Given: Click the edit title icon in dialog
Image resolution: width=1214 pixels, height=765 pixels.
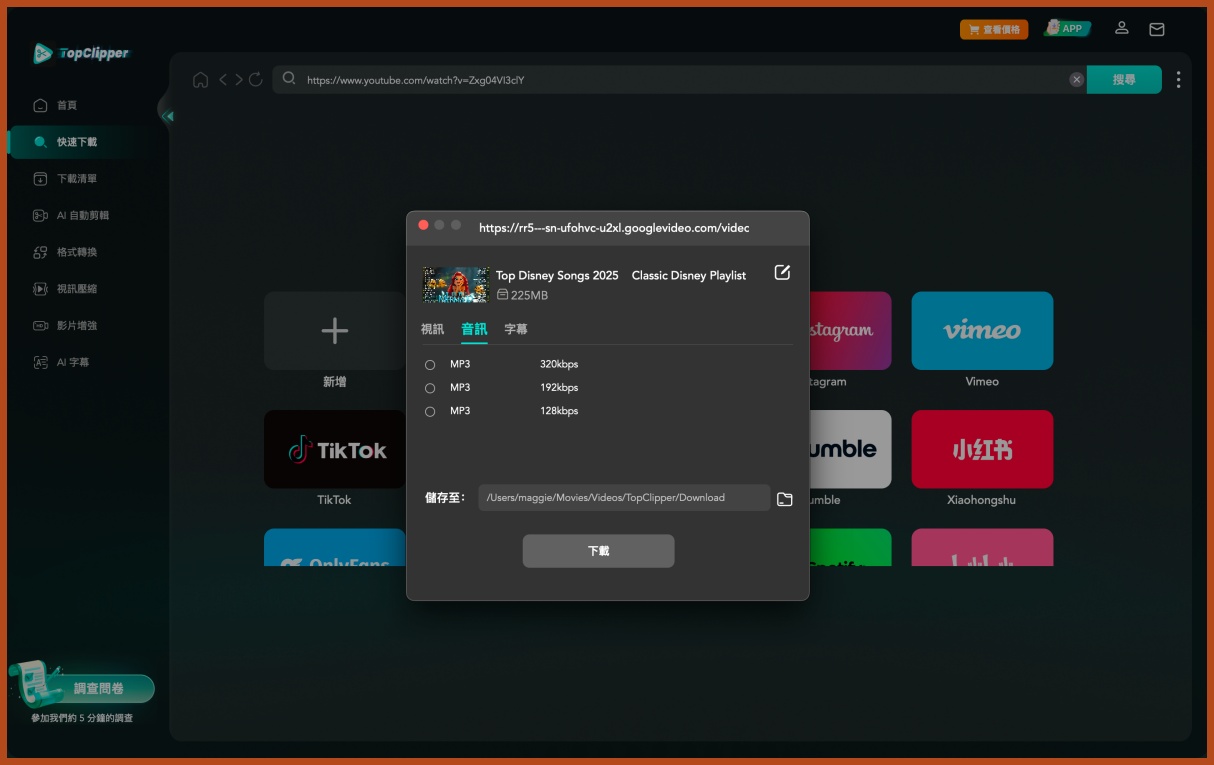Looking at the screenshot, I should pos(782,273).
